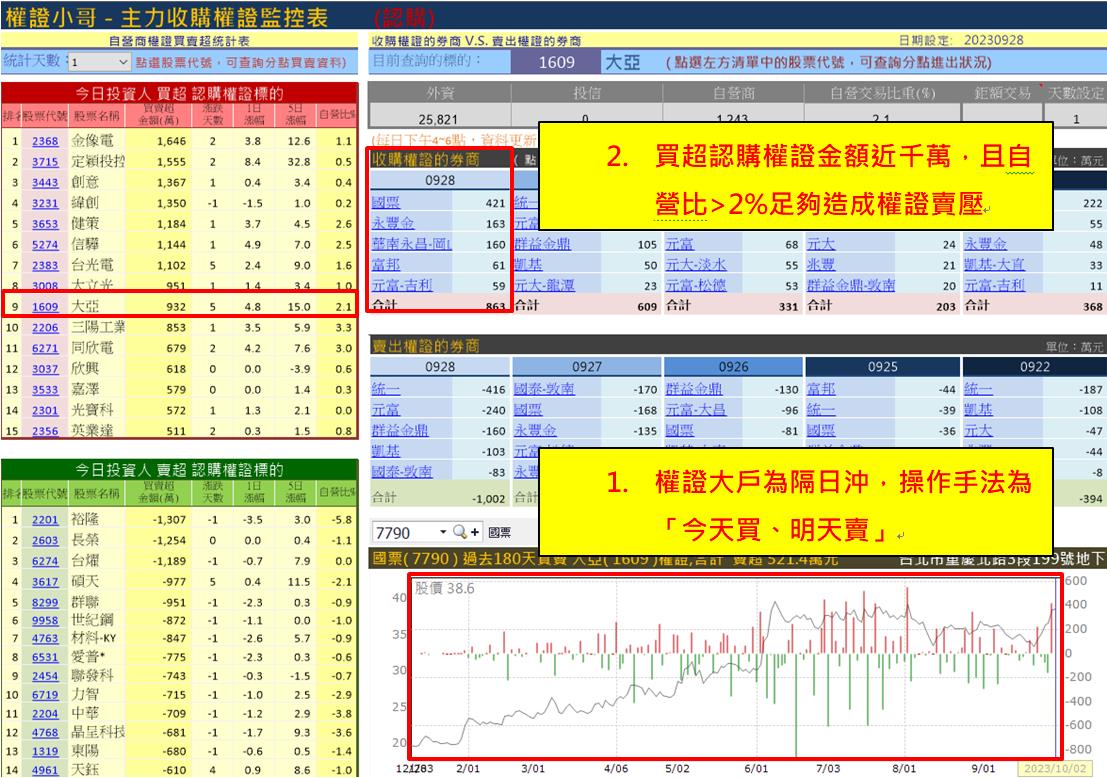
Task: Click buyer broker 元大-淡水 with amount 55
Action: [x=695, y=265]
